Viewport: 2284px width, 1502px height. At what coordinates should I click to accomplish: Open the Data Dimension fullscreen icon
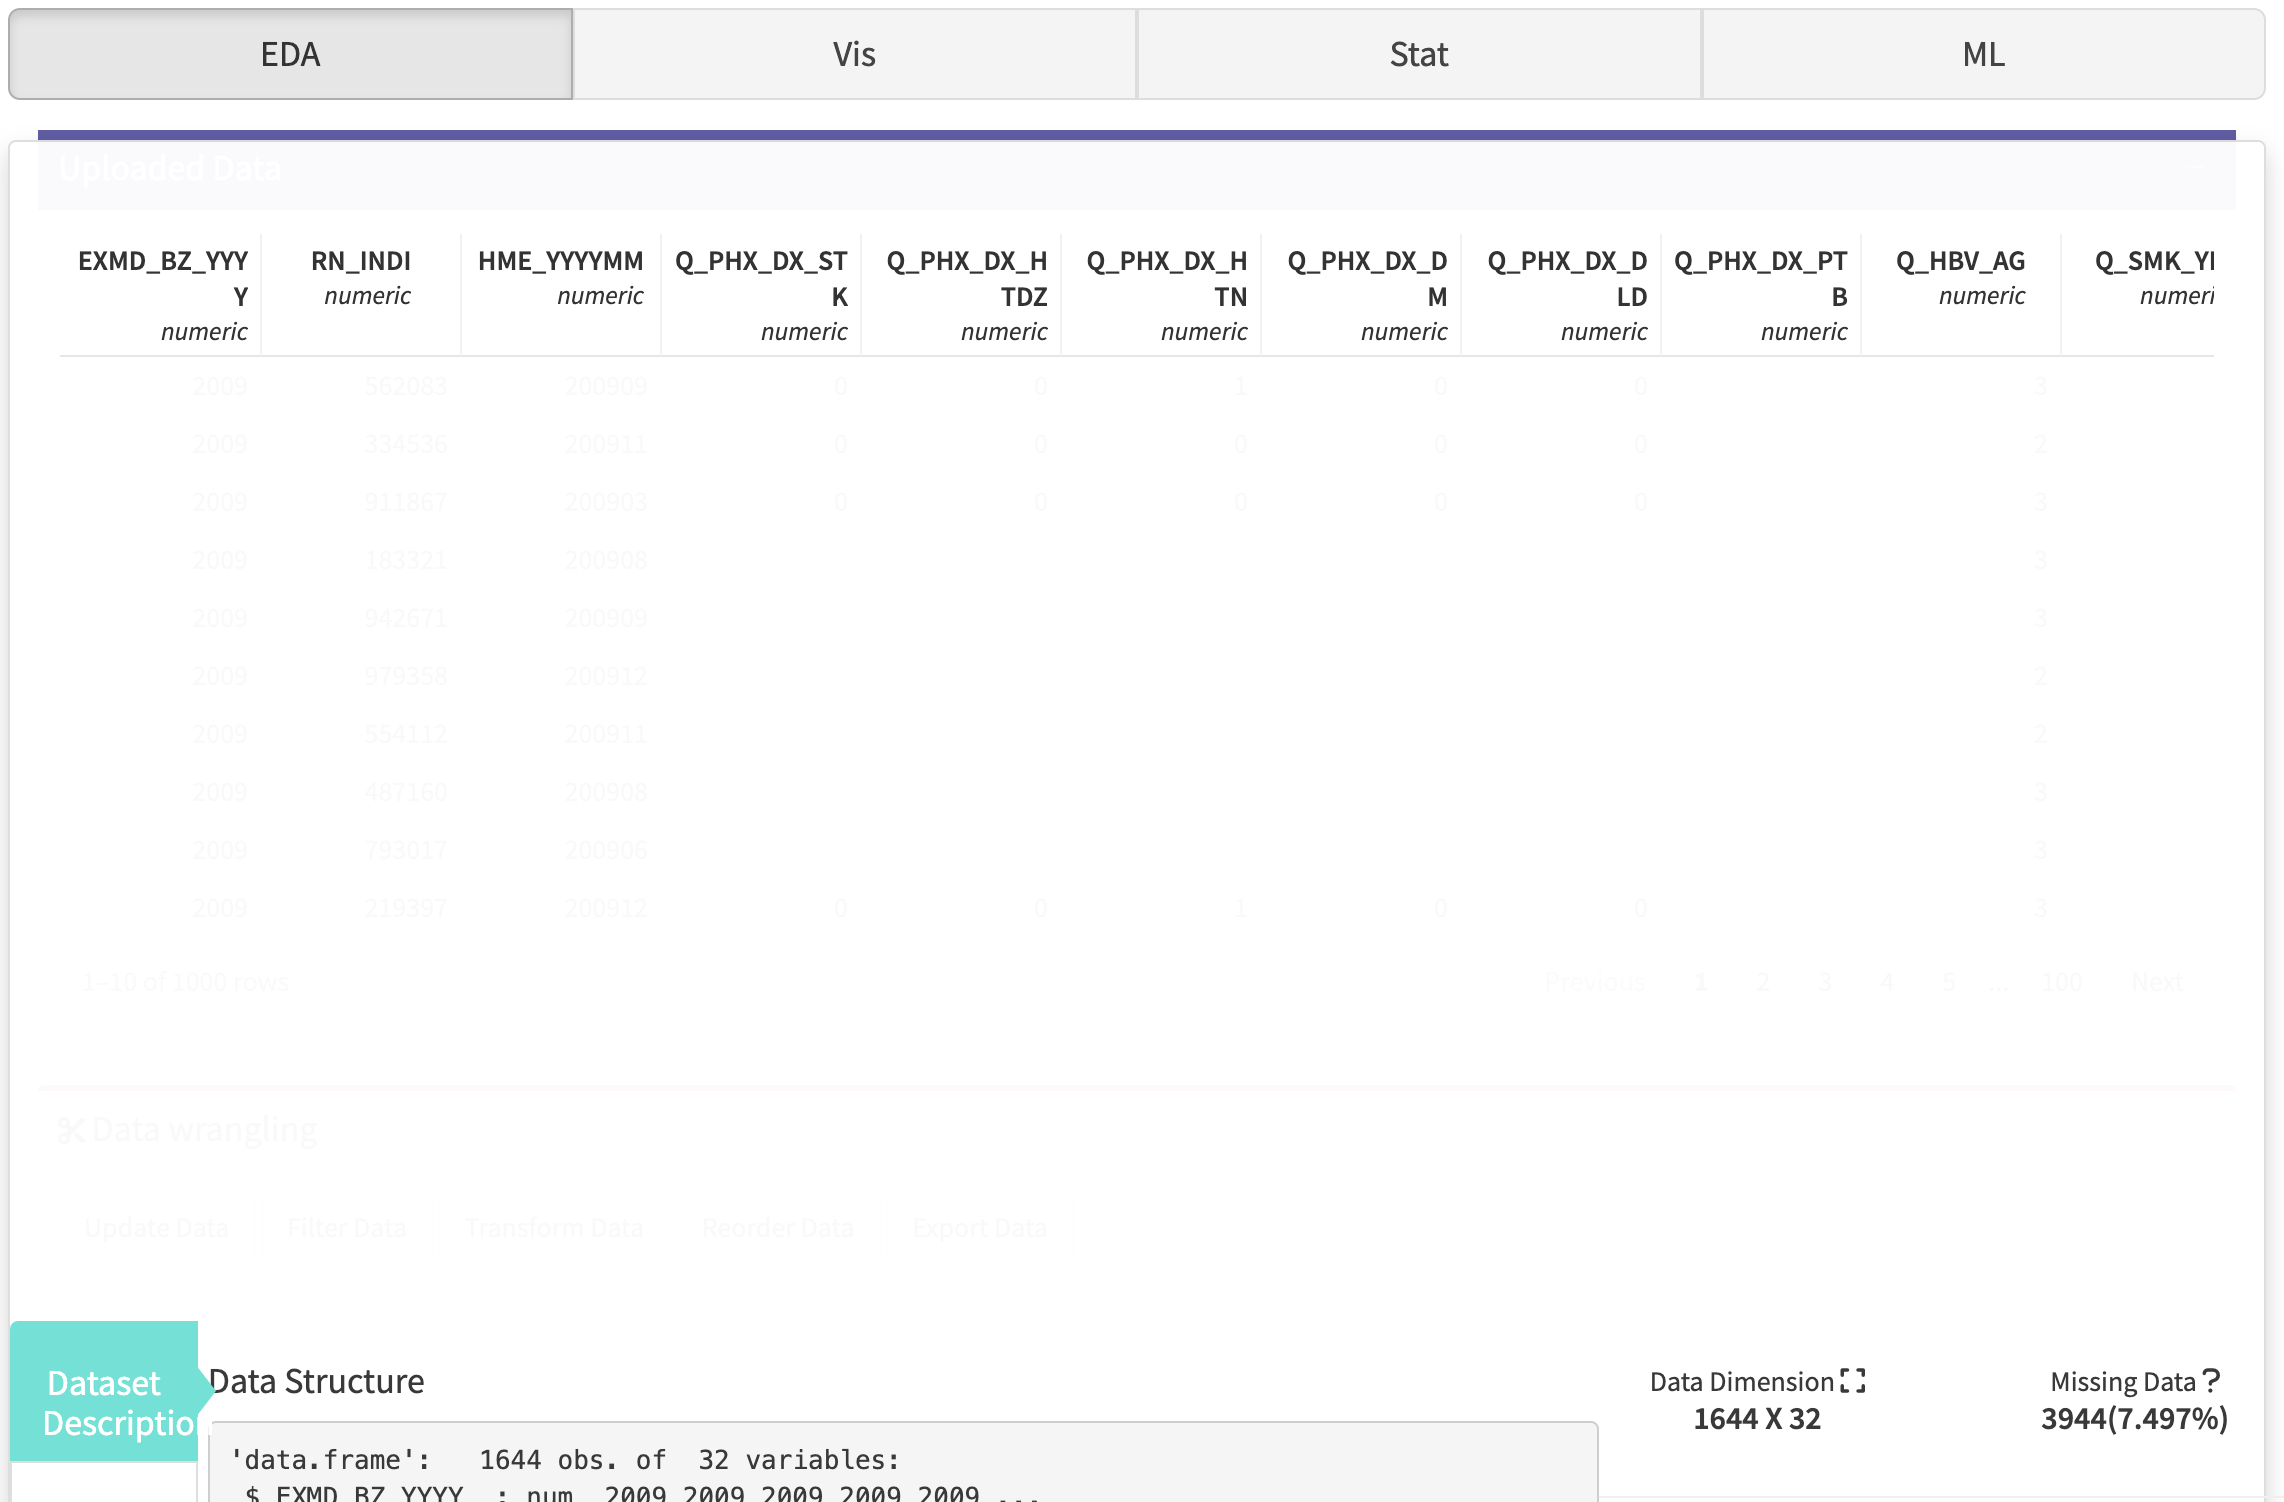click(x=1855, y=1378)
